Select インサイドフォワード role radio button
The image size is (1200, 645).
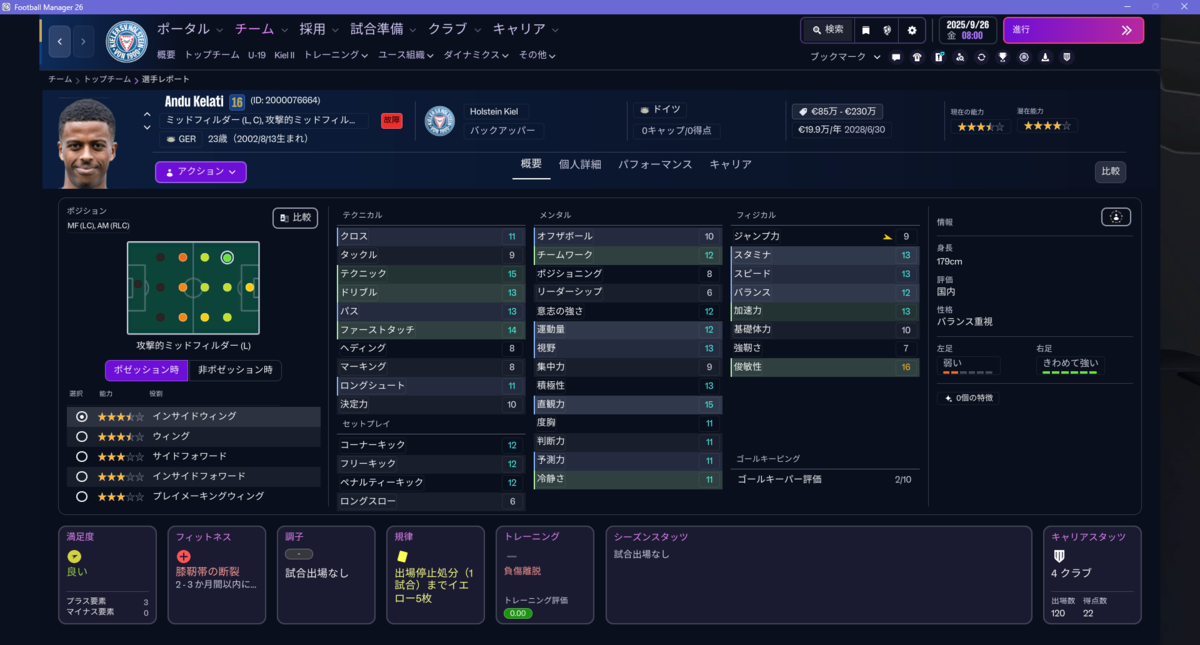pyautogui.click(x=82, y=476)
